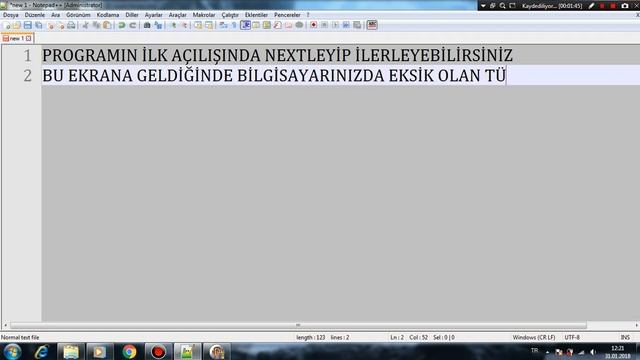
Task: Click the ABC spell check icon
Action: click(372, 25)
